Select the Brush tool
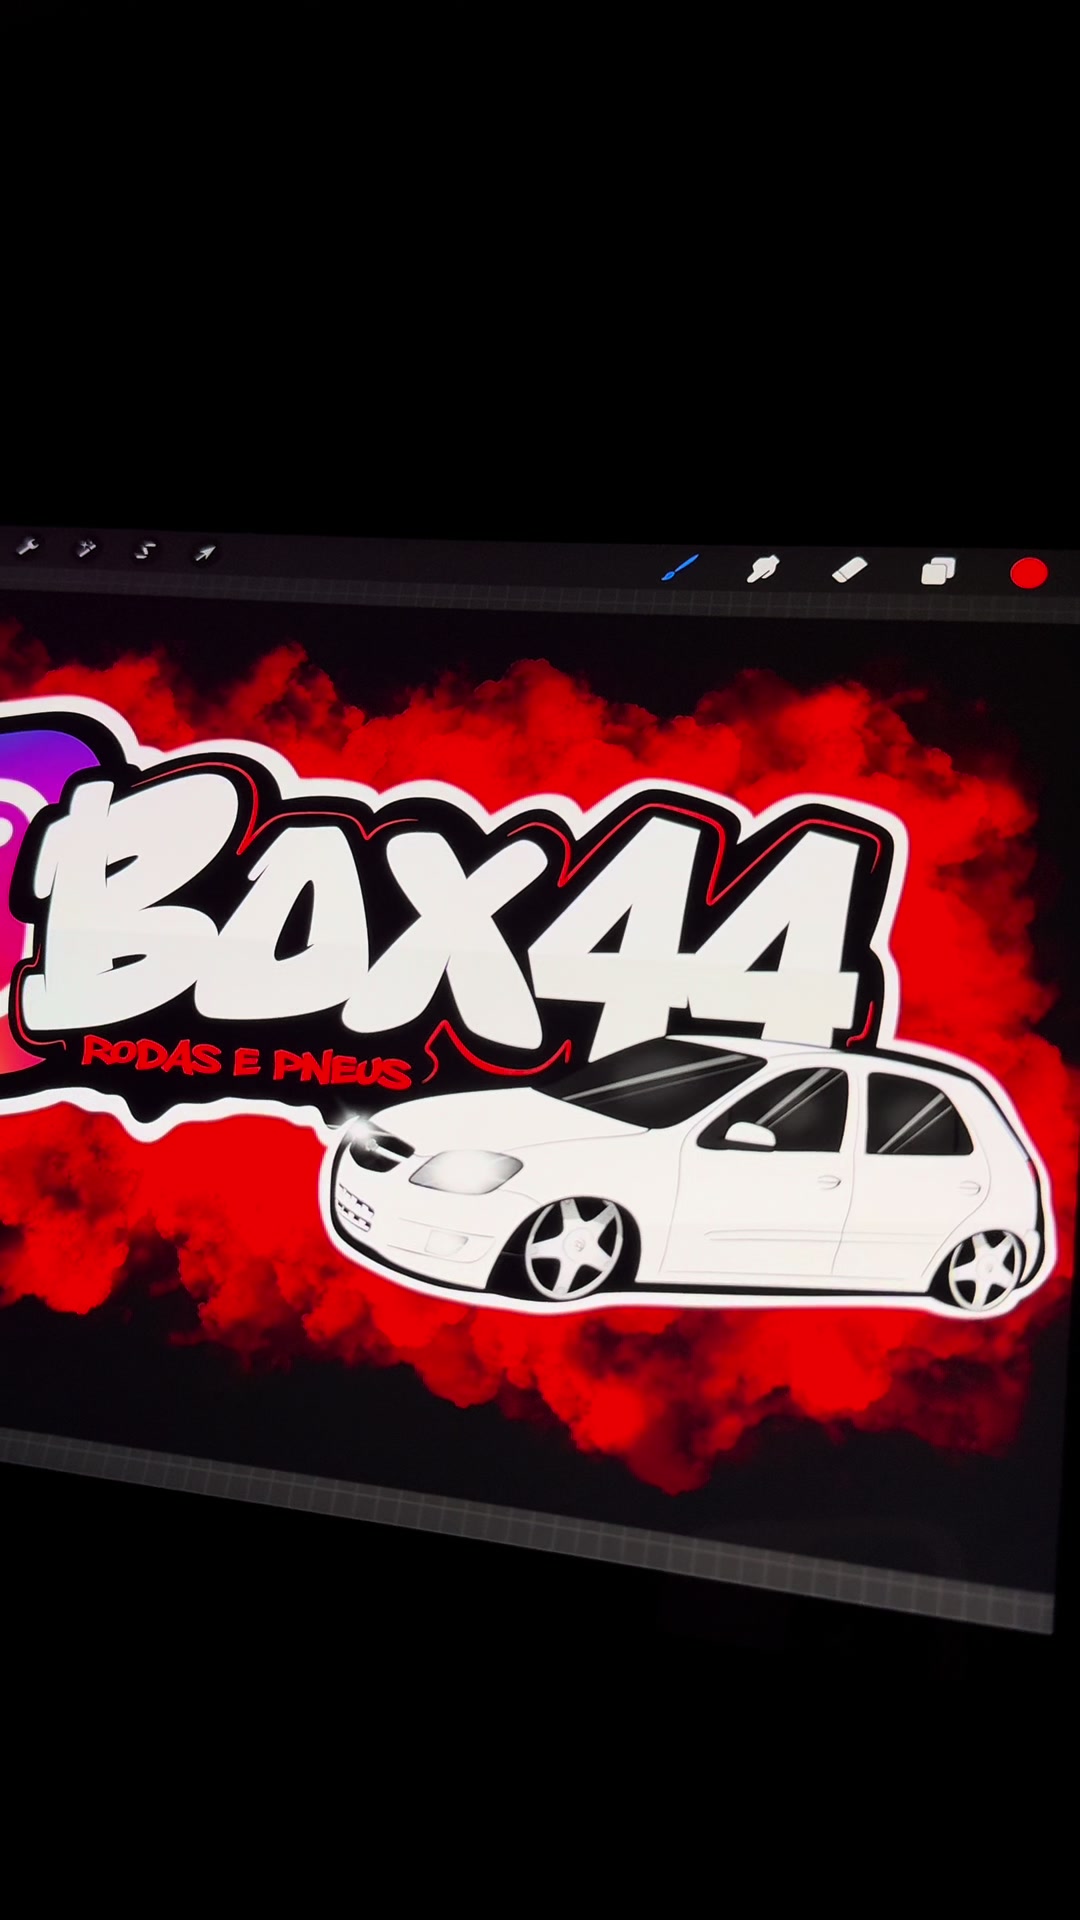Viewport: 1080px width, 1920px height. click(x=681, y=568)
